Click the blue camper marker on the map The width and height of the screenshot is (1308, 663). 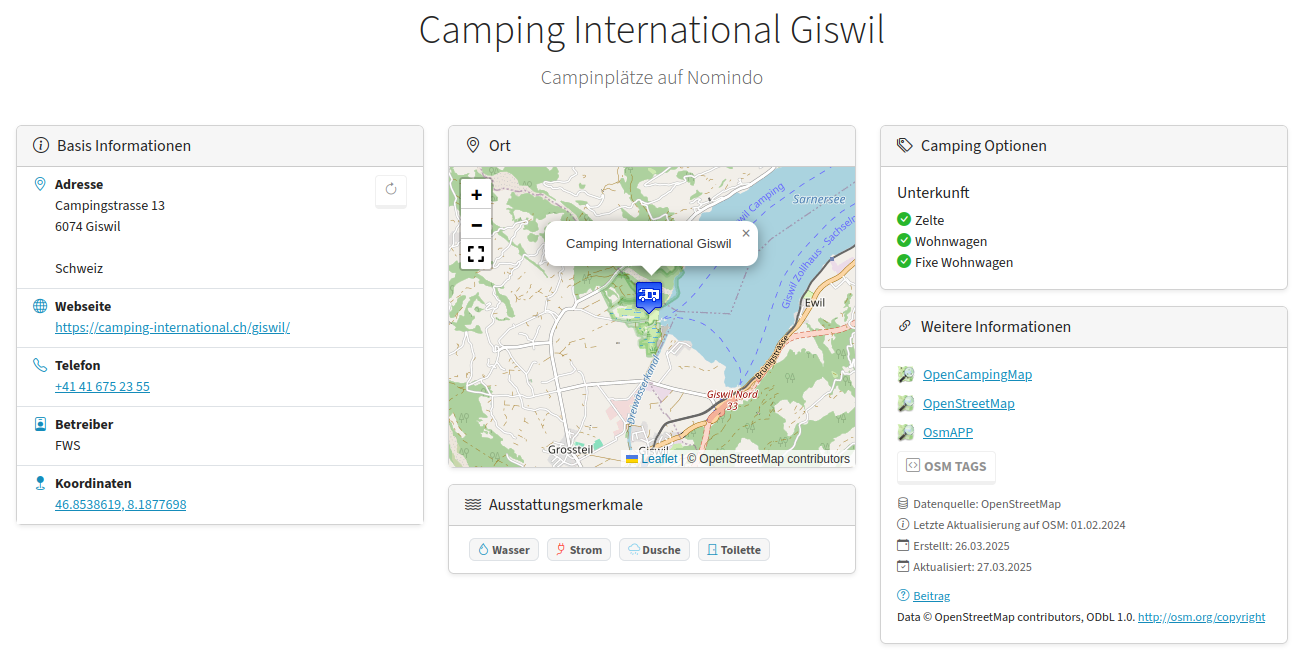tap(649, 296)
